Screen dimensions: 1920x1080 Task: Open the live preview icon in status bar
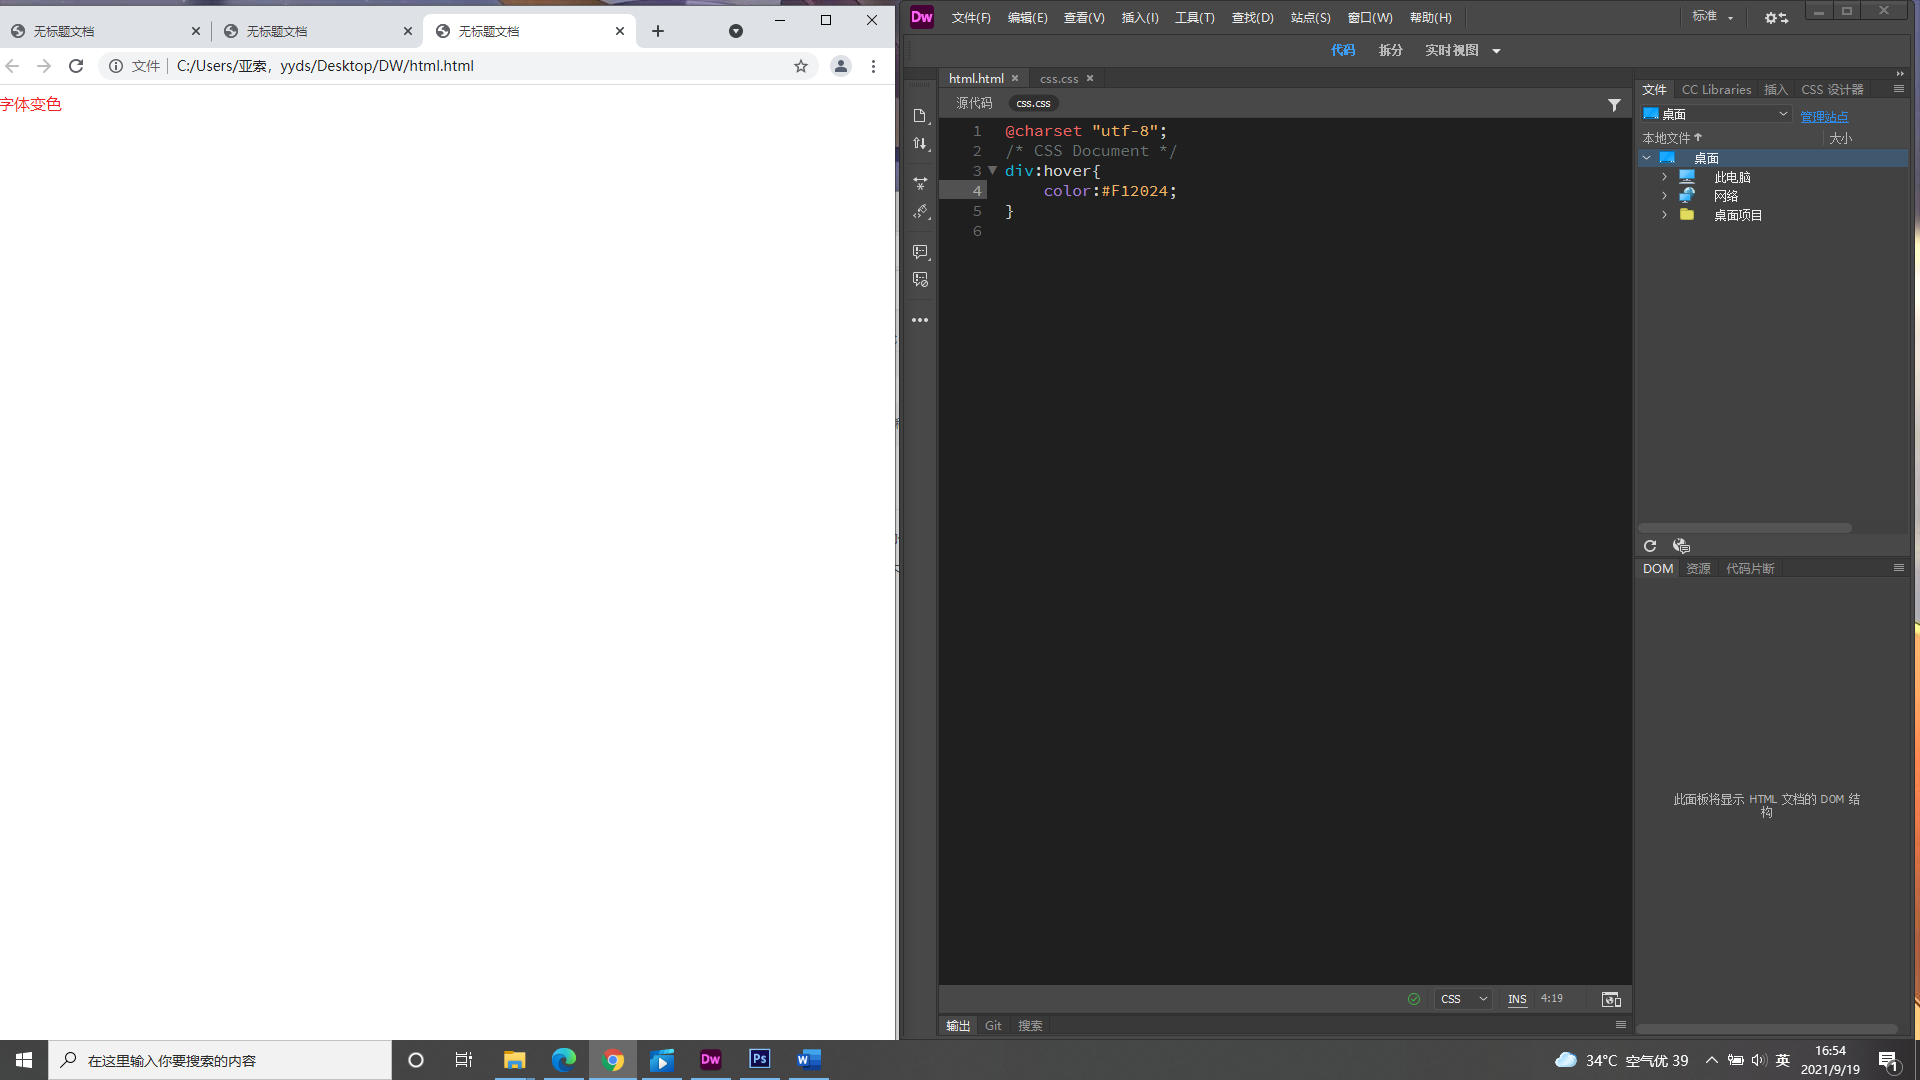pyautogui.click(x=1611, y=999)
